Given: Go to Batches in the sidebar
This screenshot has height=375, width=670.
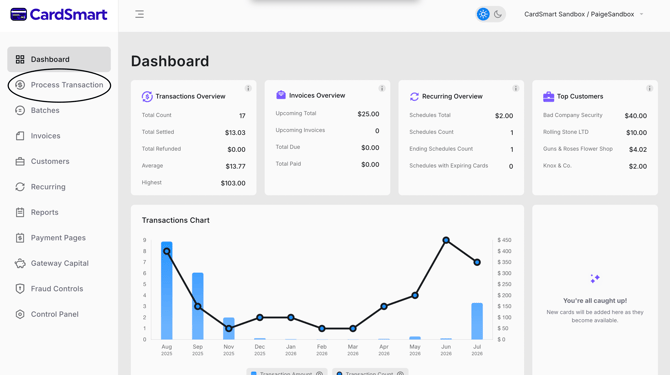Looking at the screenshot, I should click(59, 110).
